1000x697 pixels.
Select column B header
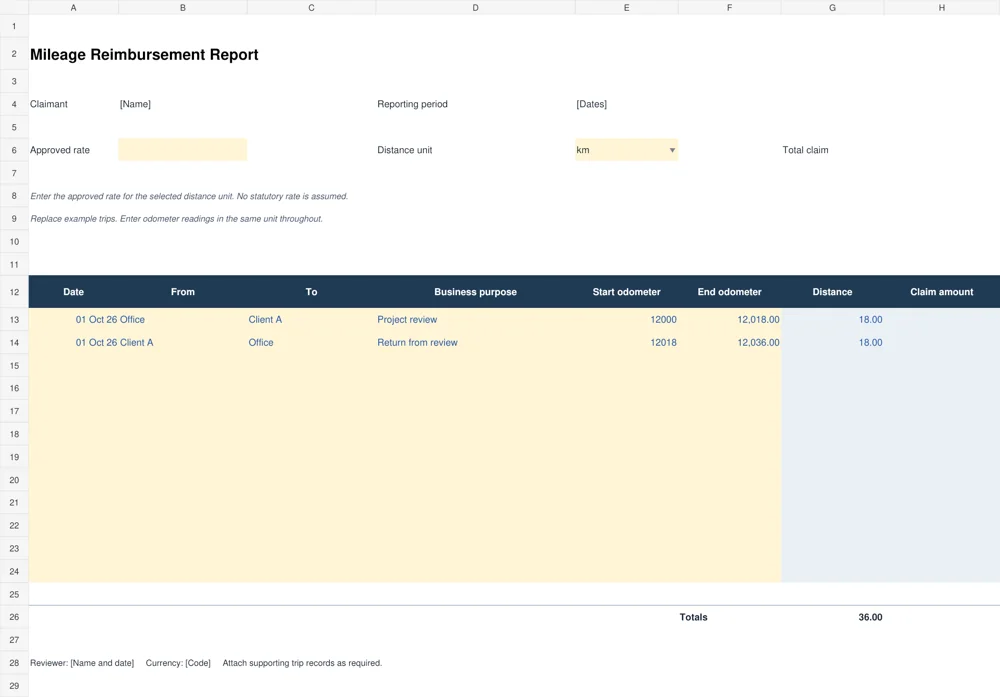coord(182,8)
